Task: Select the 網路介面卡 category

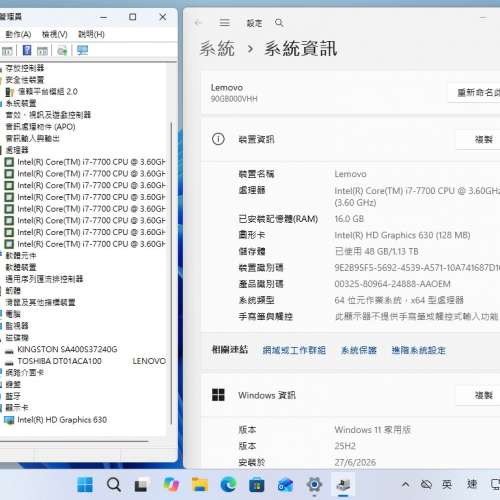Action: 25,373
